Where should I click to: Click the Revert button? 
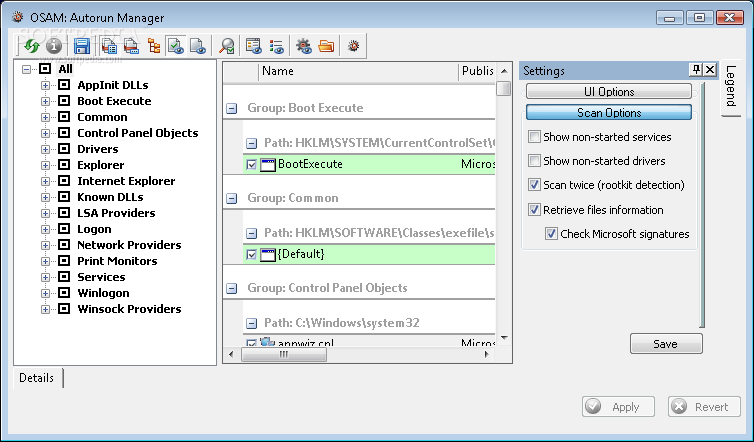704,407
